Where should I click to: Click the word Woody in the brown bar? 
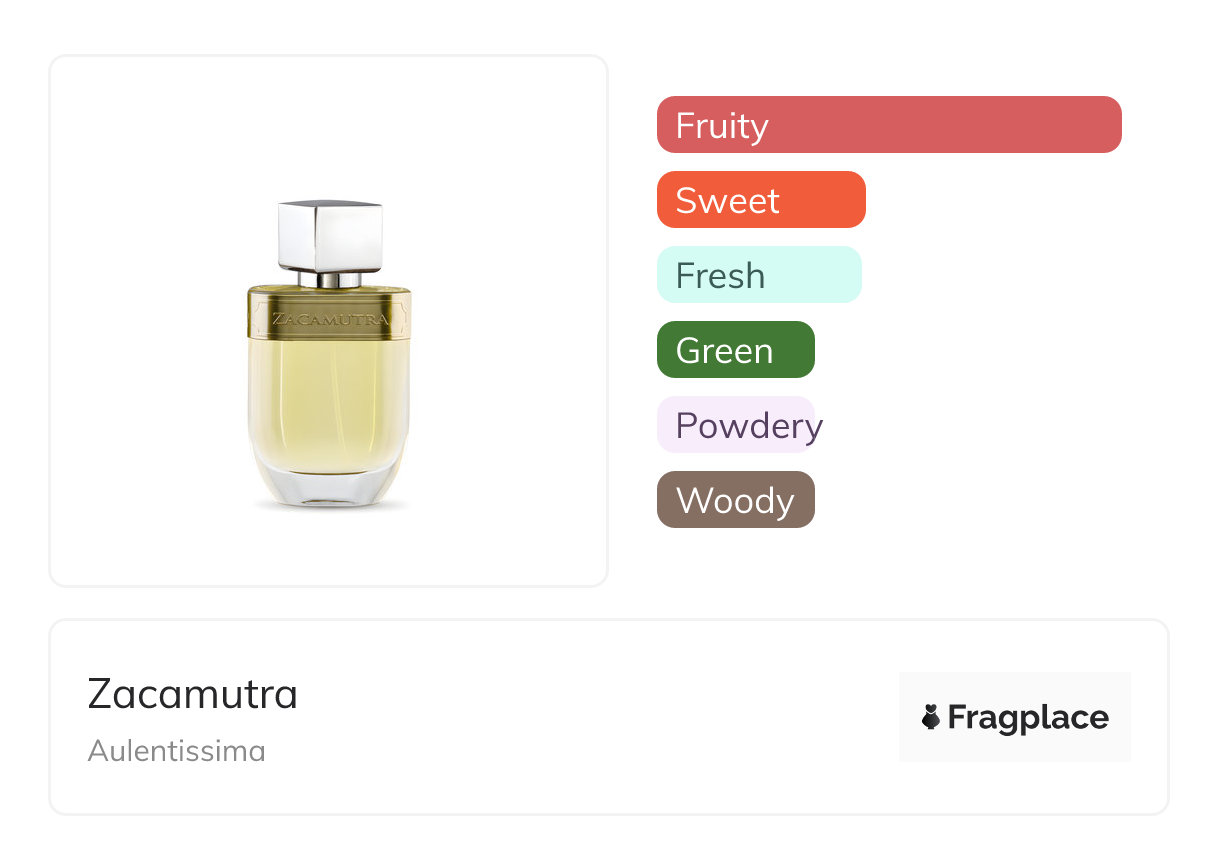tap(735, 501)
